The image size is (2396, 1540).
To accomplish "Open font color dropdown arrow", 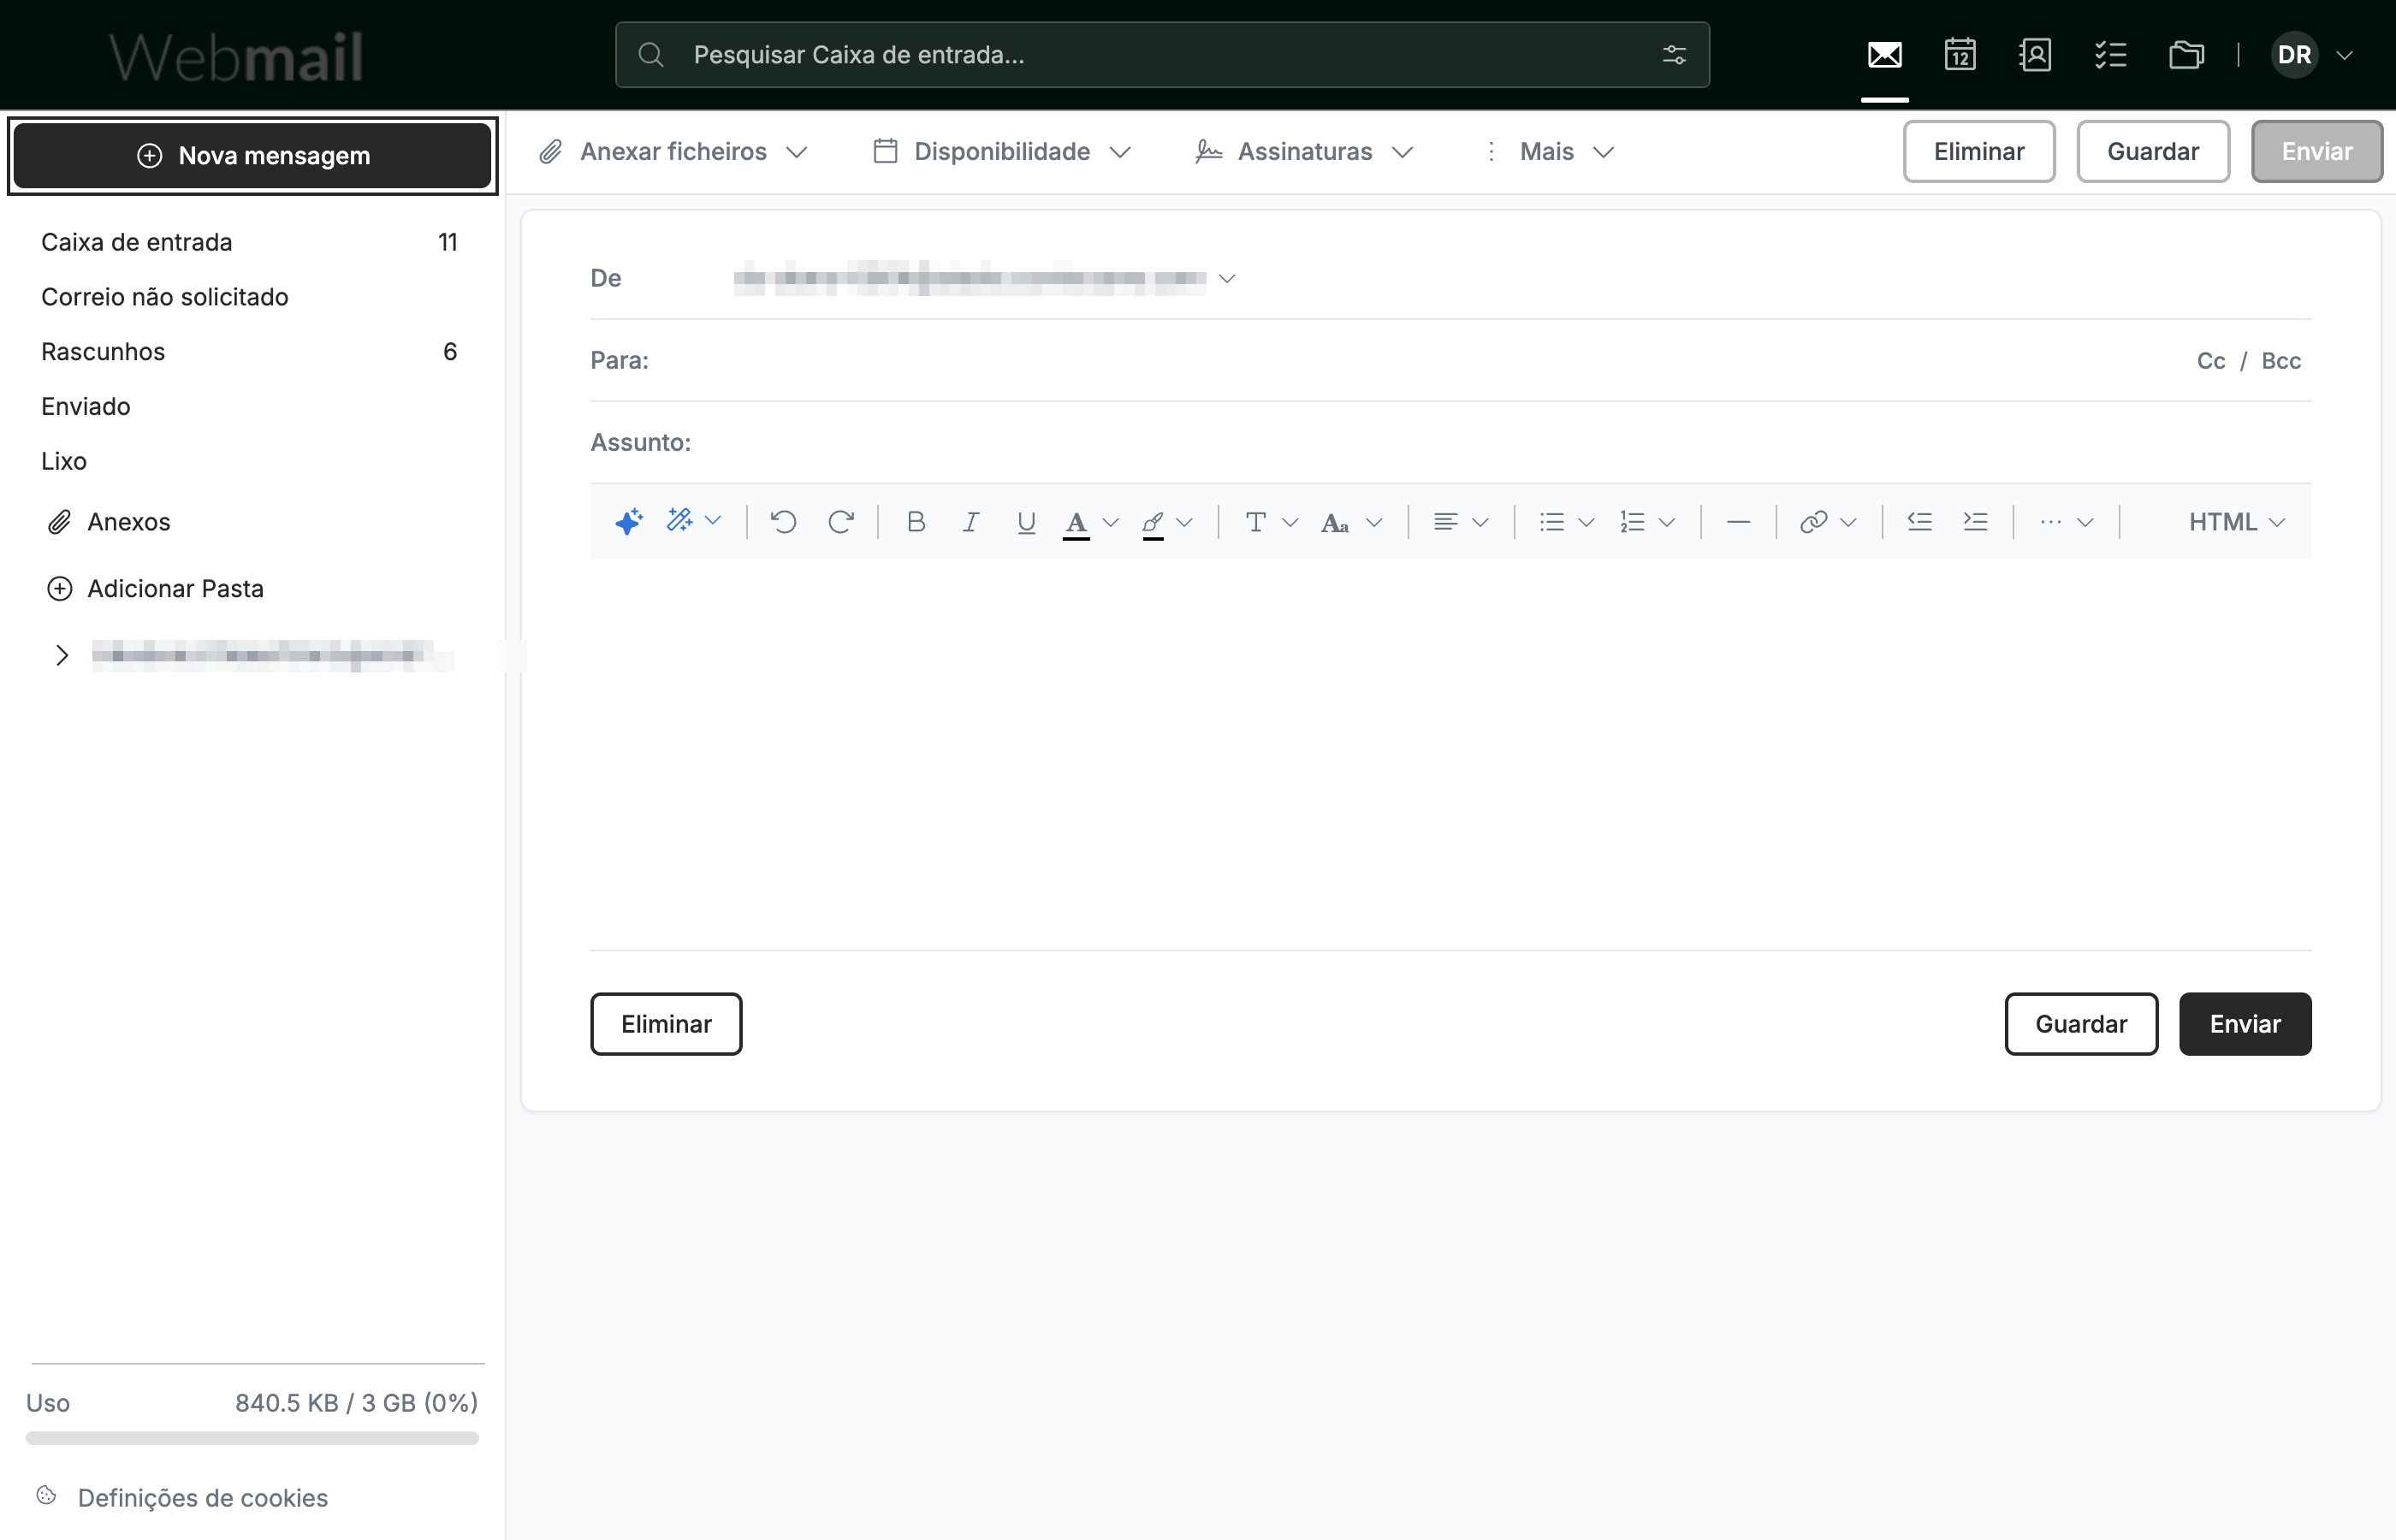I will coord(1110,522).
